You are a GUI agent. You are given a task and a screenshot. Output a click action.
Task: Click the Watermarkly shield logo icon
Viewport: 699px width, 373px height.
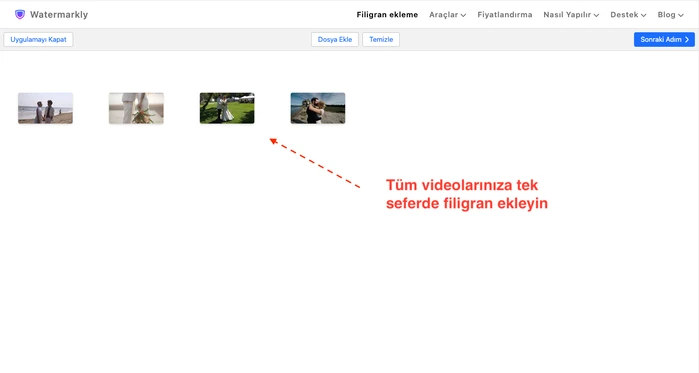[20, 15]
